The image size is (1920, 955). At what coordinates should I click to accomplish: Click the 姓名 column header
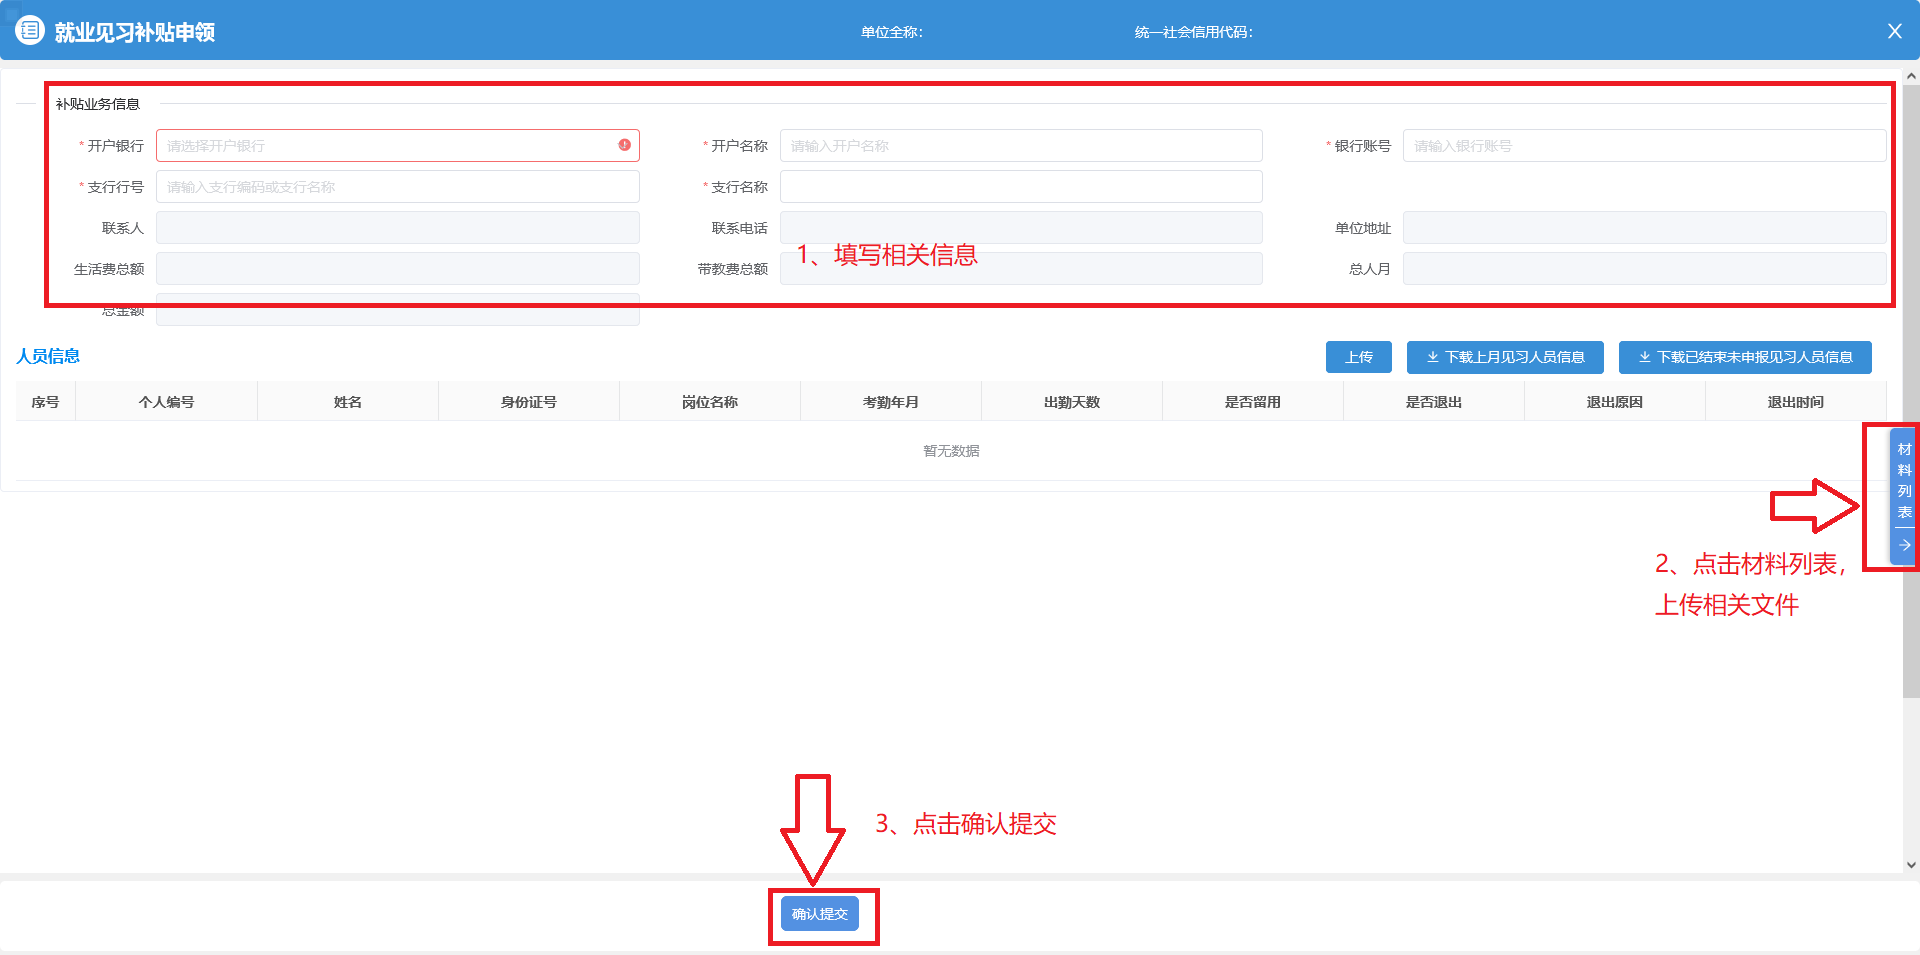click(x=347, y=402)
